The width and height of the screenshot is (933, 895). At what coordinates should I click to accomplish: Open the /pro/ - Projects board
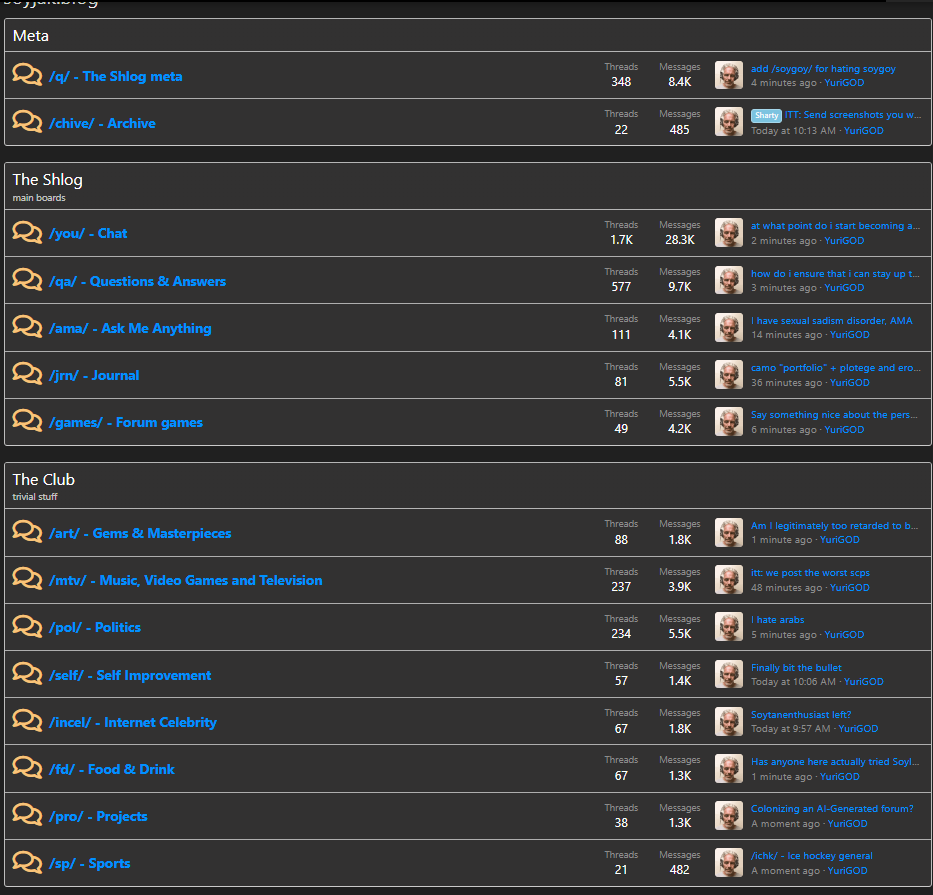(x=98, y=816)
